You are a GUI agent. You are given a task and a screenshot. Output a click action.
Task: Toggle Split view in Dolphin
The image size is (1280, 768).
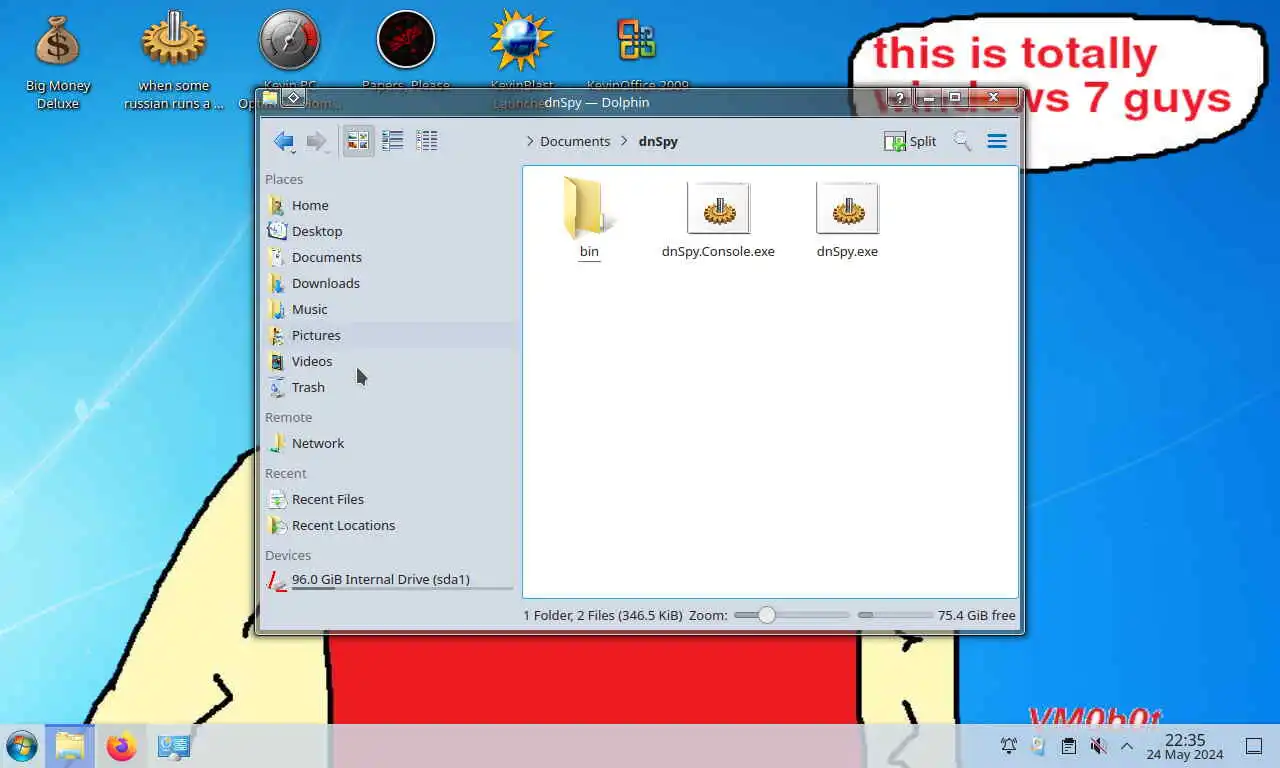[910, 141]
